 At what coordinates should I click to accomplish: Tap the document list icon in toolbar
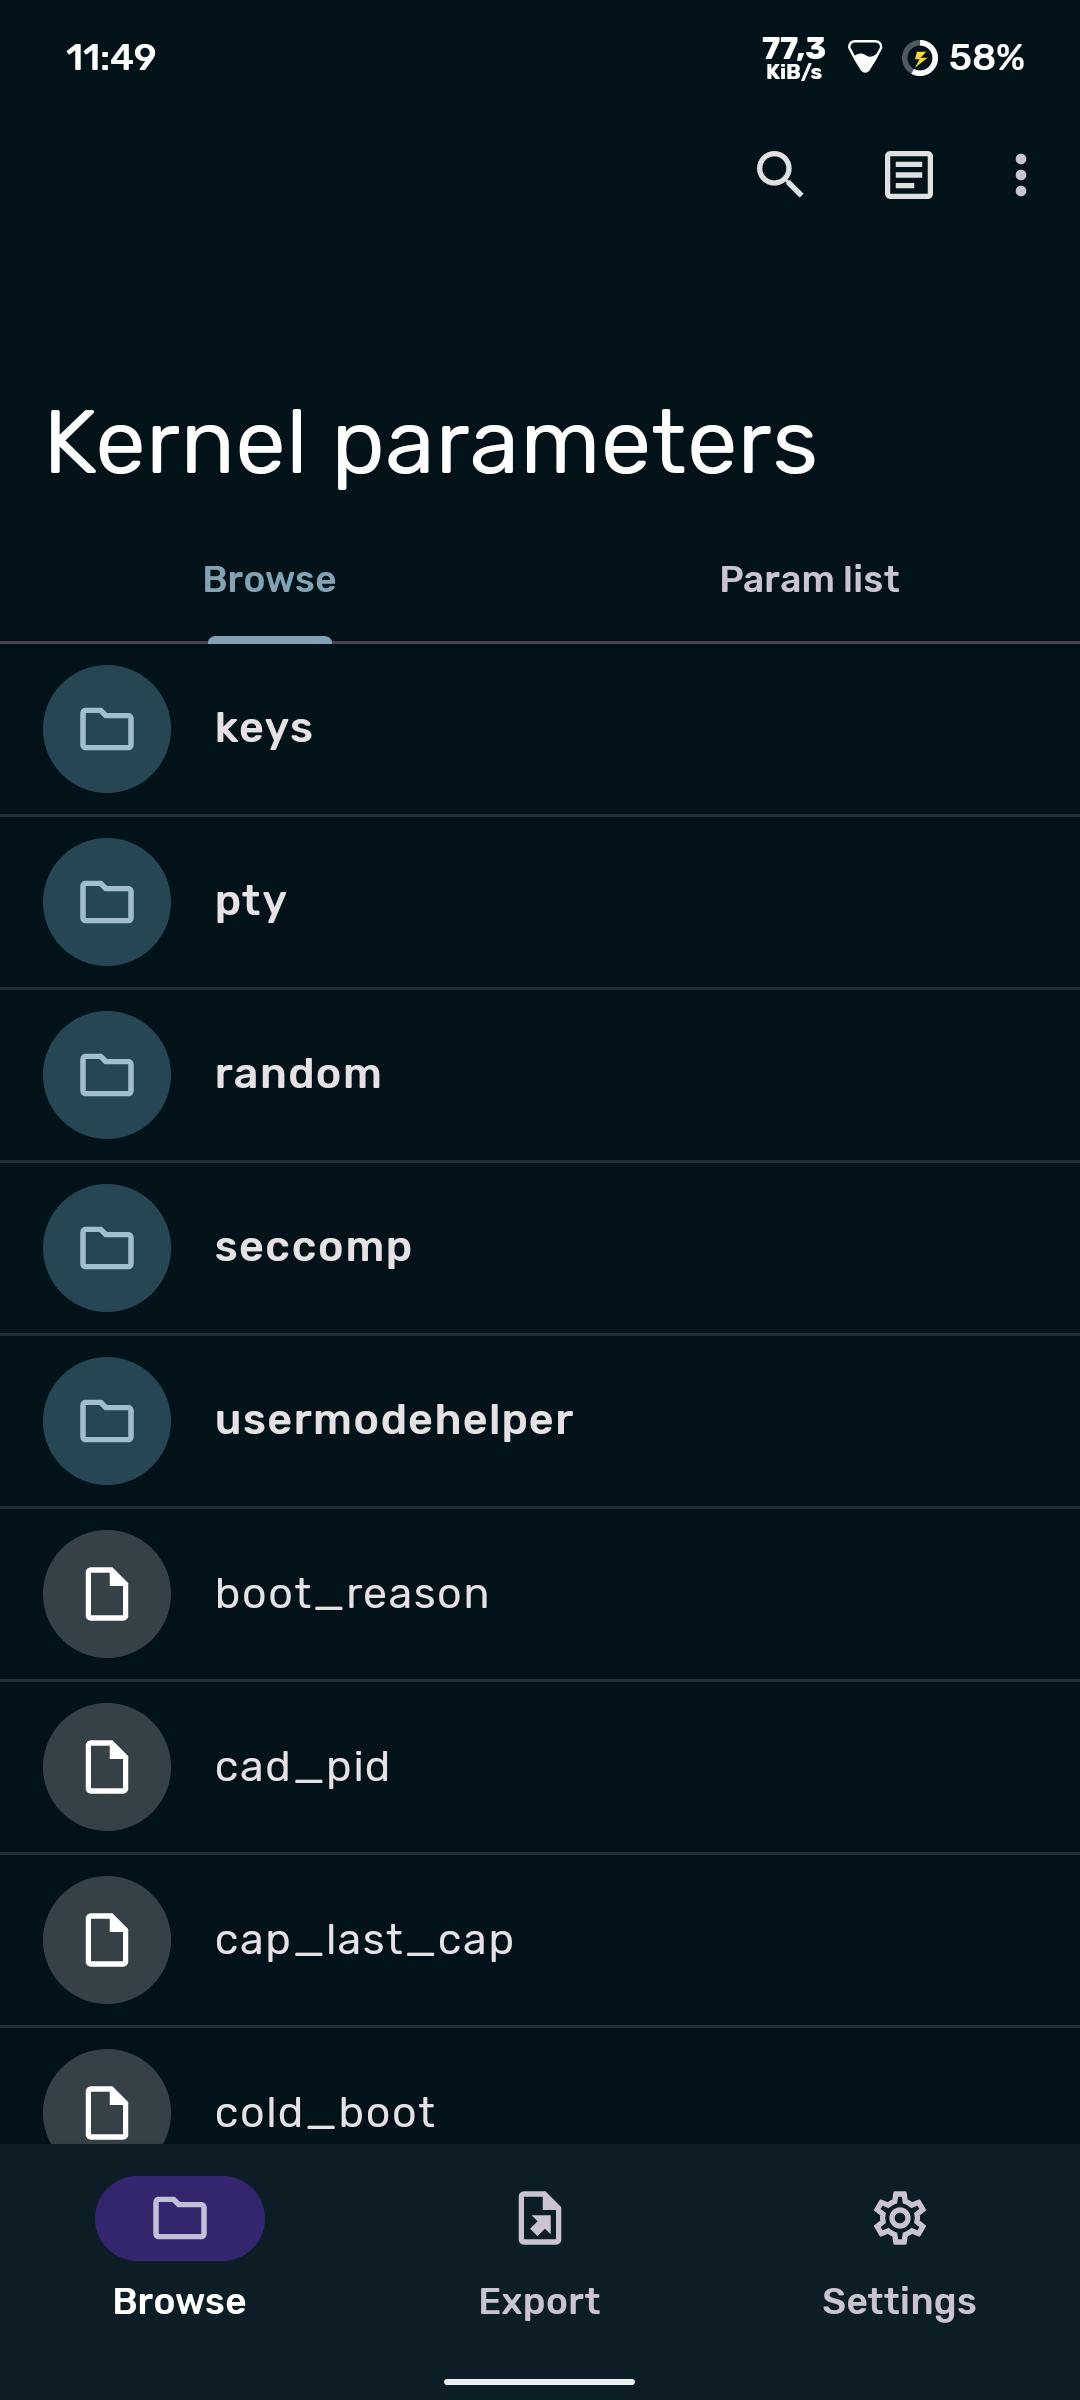tap(909, 175)
